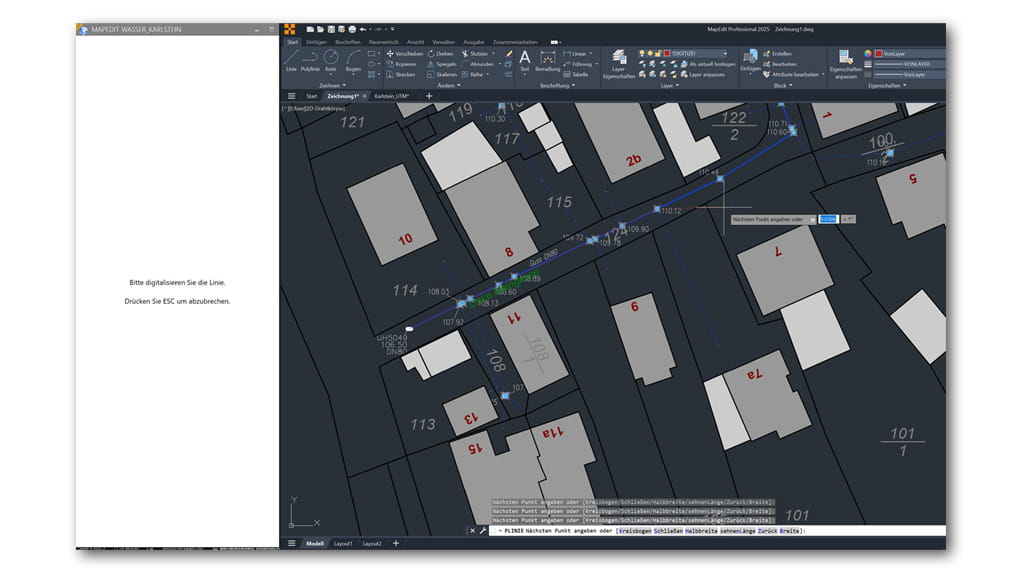
Task: Select the Polylinie tool
Action: tap(311, 60)
